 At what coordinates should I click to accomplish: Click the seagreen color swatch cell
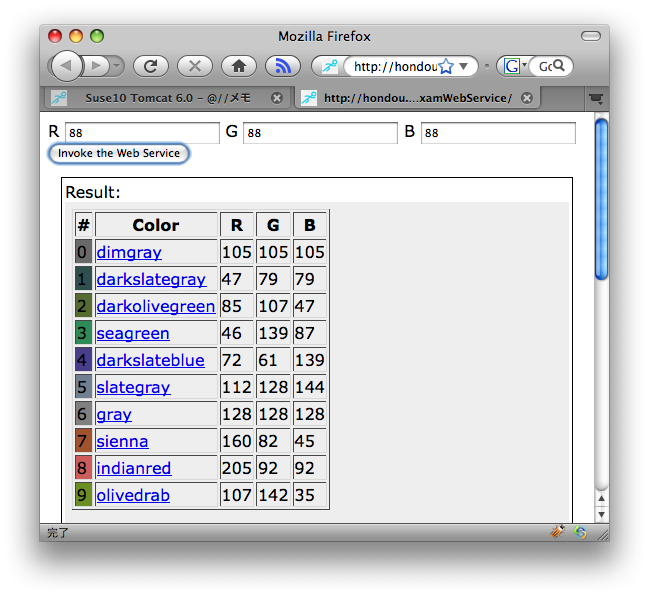pos(83,333)
